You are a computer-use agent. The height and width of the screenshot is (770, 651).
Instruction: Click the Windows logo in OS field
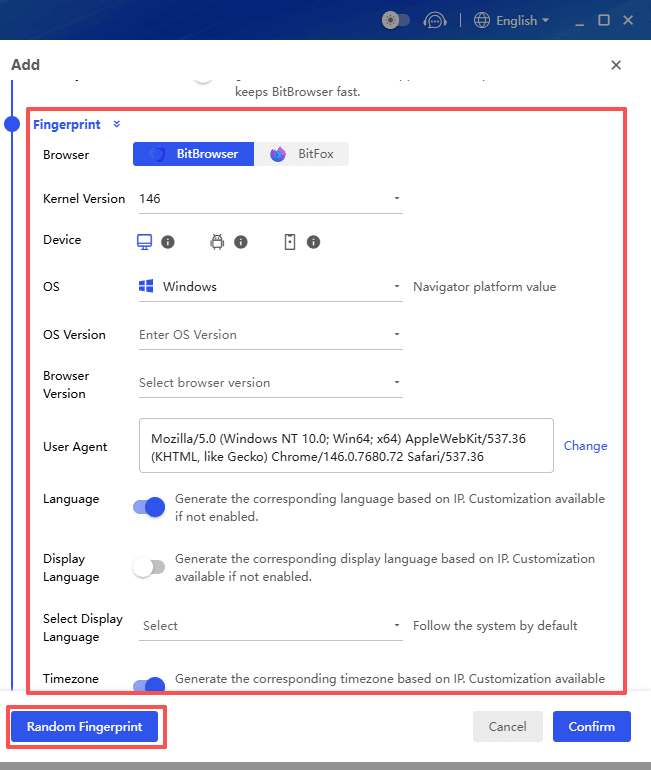point(146,286)
